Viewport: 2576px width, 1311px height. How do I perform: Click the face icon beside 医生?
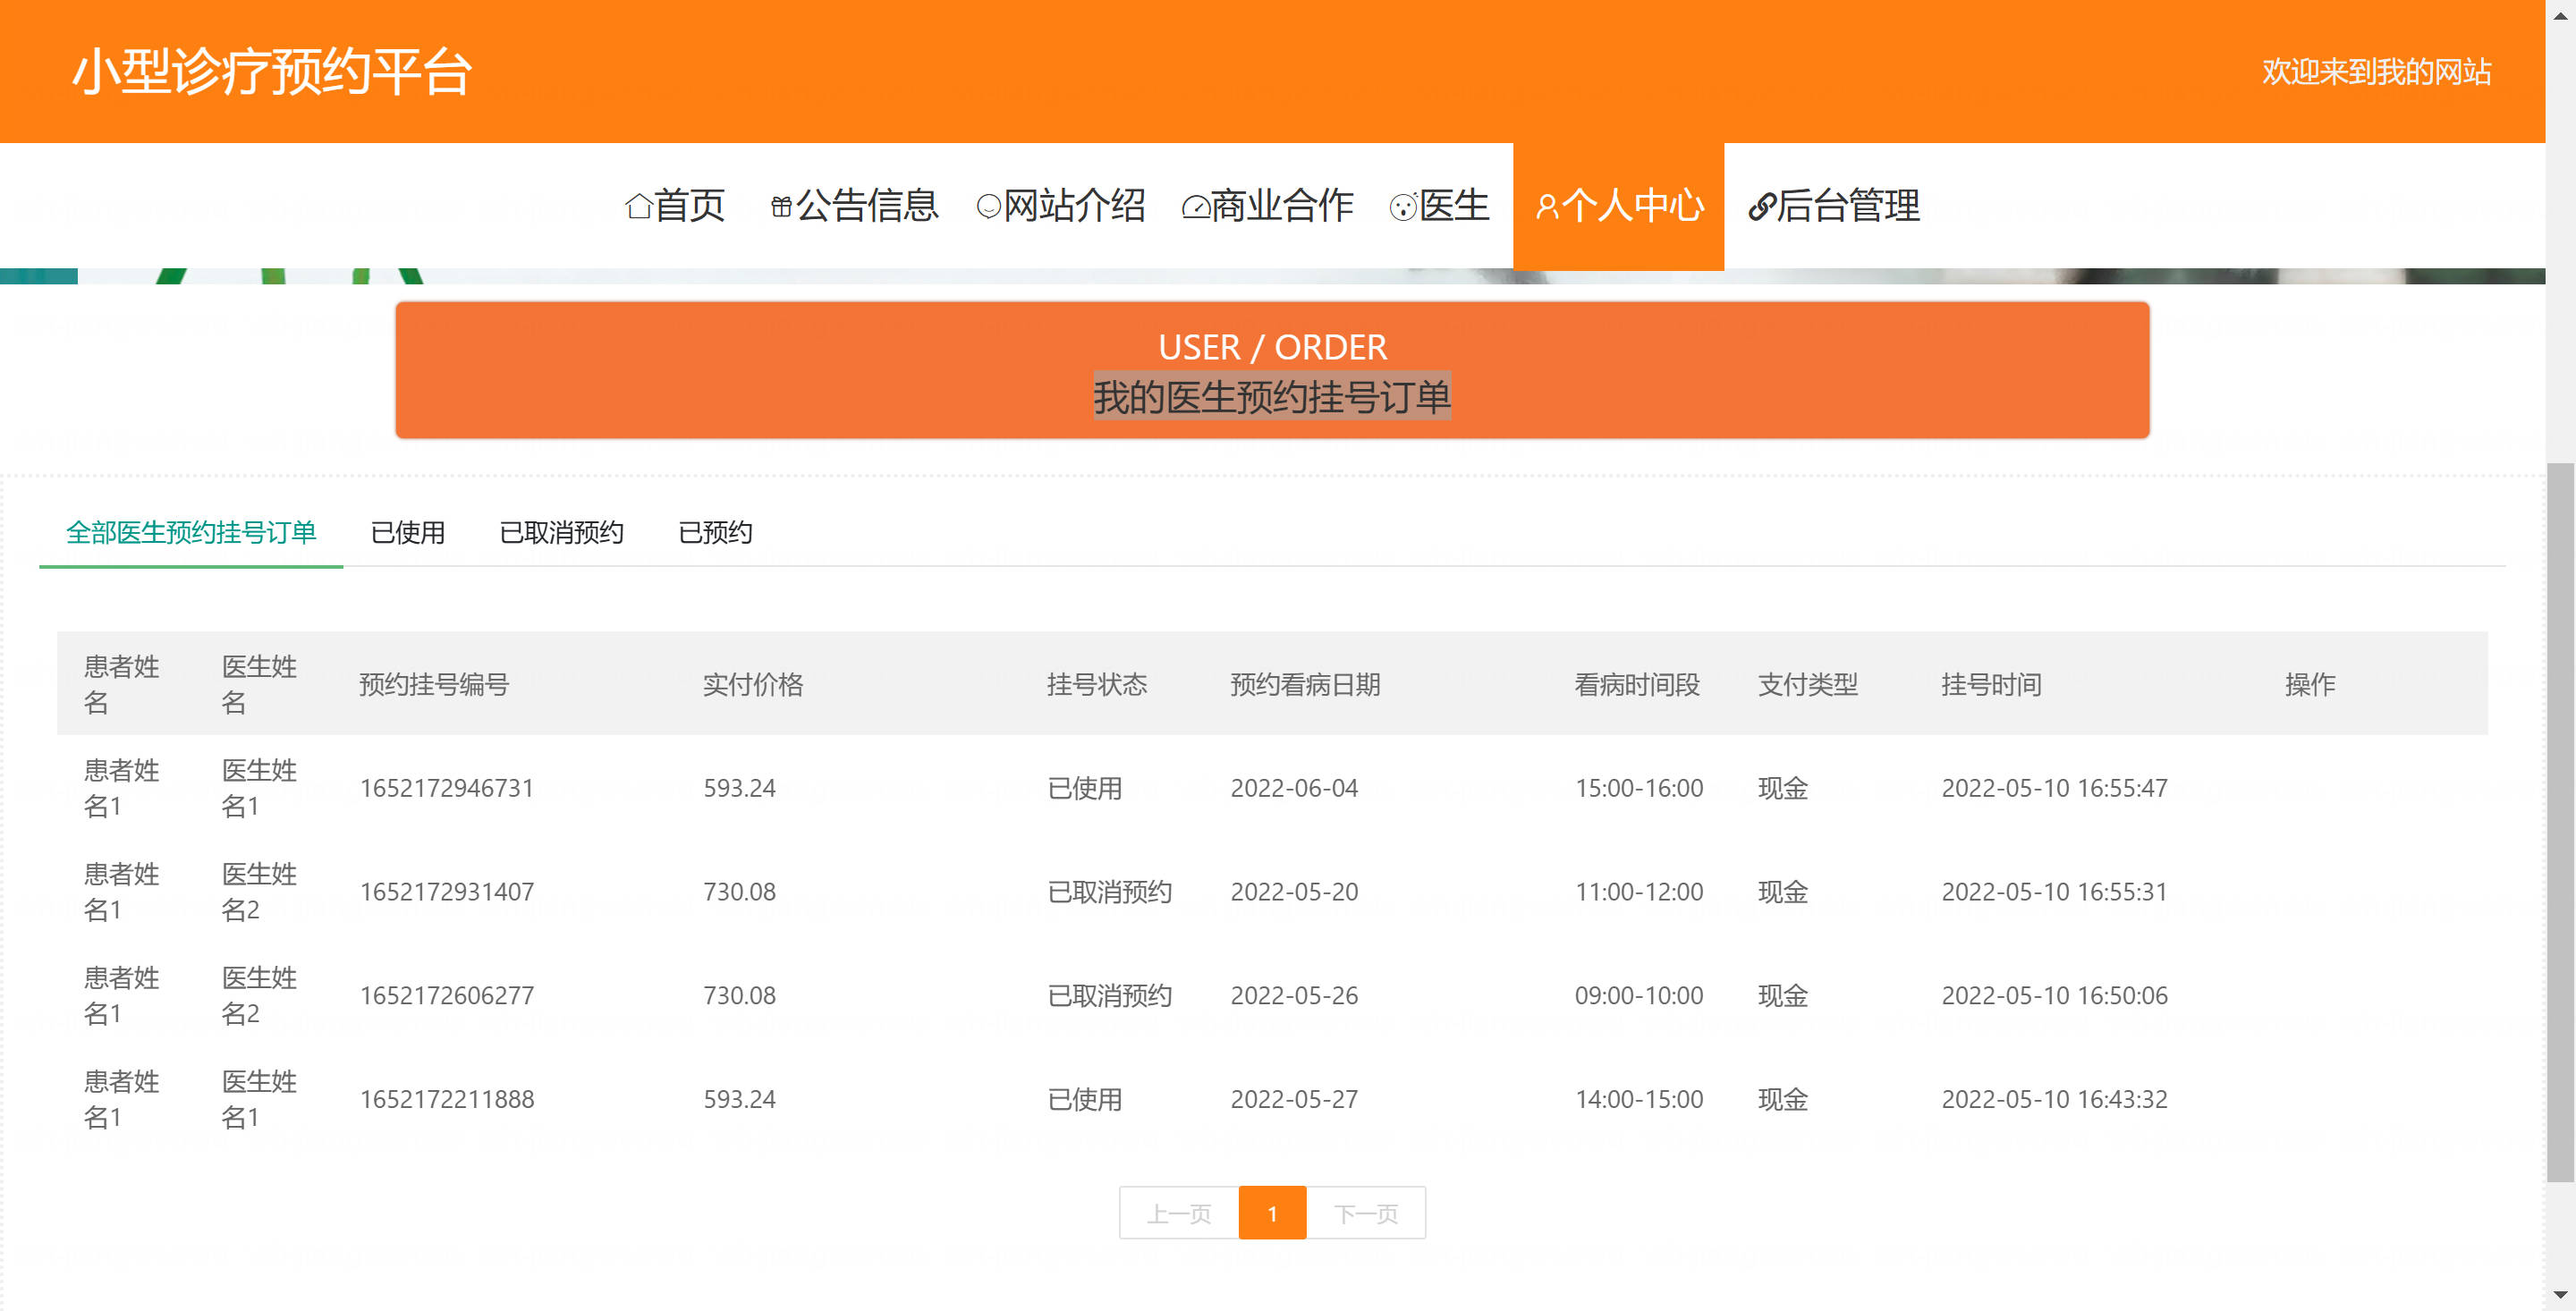click(1403, 207)
